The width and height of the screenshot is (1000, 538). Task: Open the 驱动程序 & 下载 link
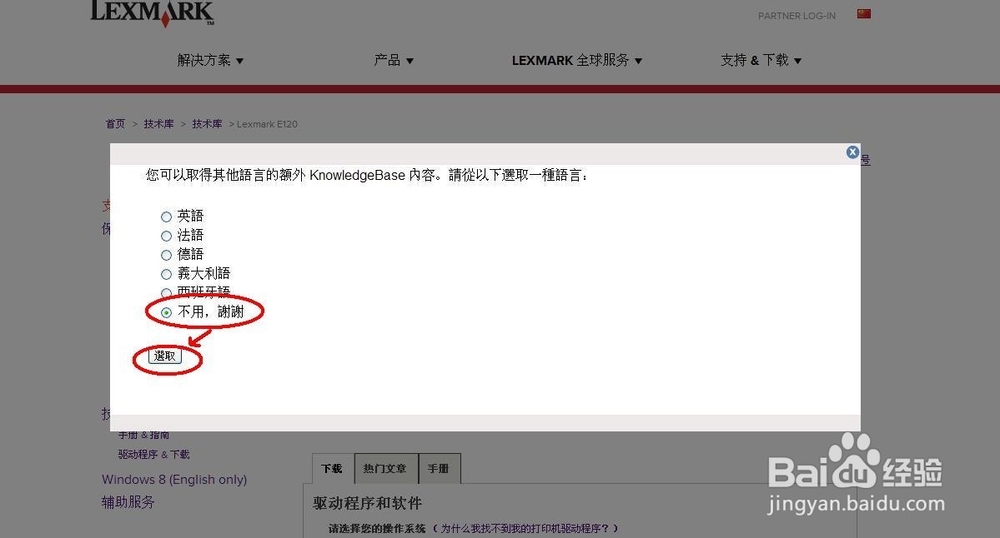tap(154, 454)
